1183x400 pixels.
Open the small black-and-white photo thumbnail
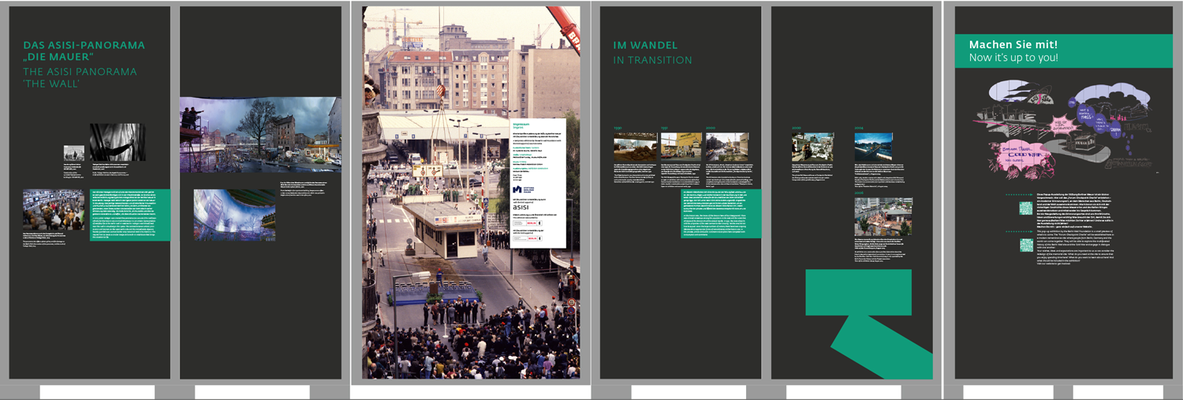click(74, 153)
